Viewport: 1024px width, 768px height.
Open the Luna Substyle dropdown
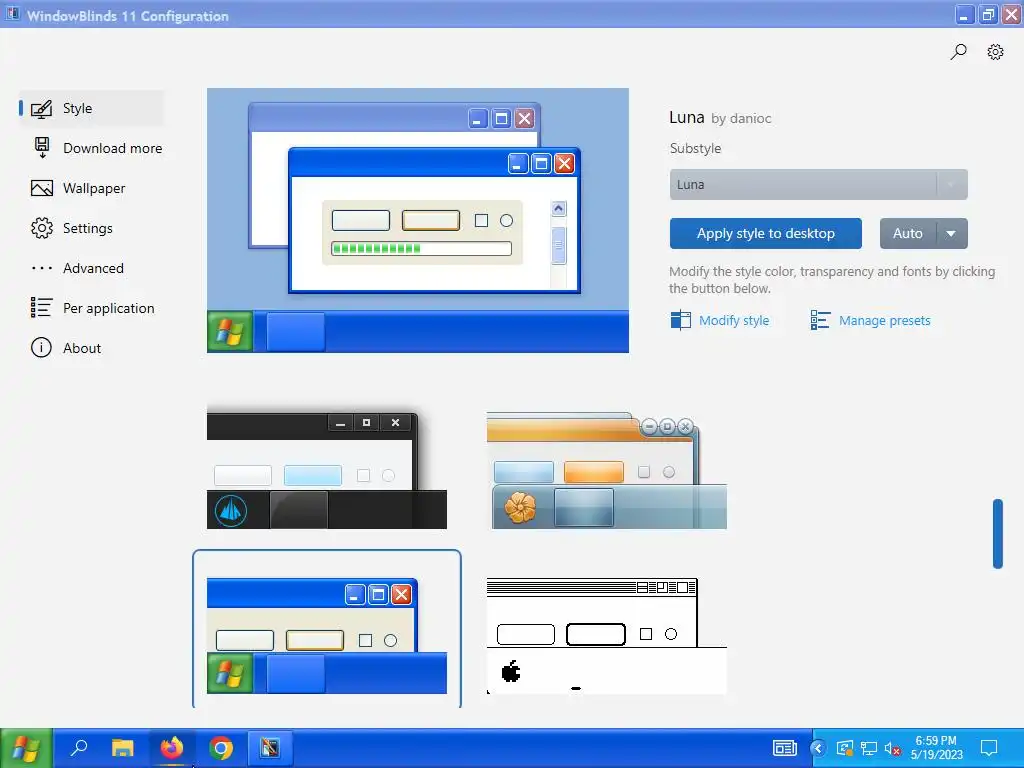(x=818, y=185)
